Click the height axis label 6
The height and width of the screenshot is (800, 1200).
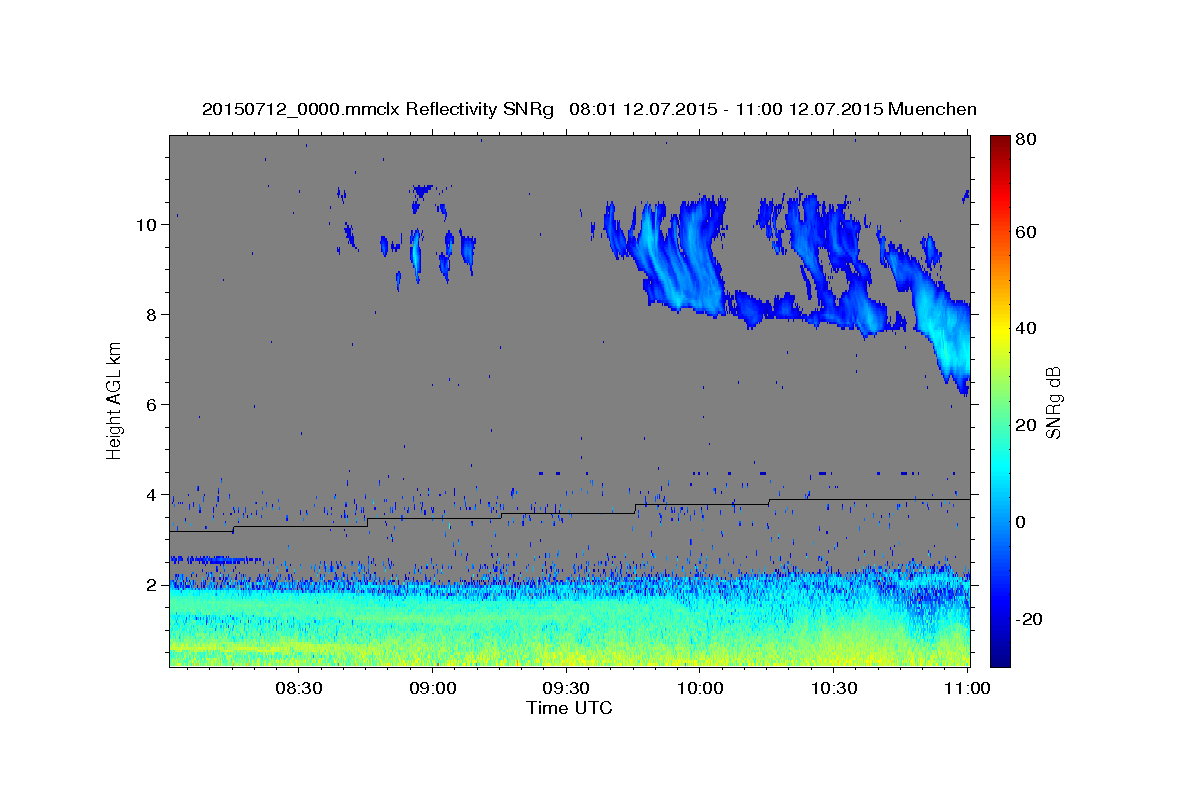click(x=150, y=405)
